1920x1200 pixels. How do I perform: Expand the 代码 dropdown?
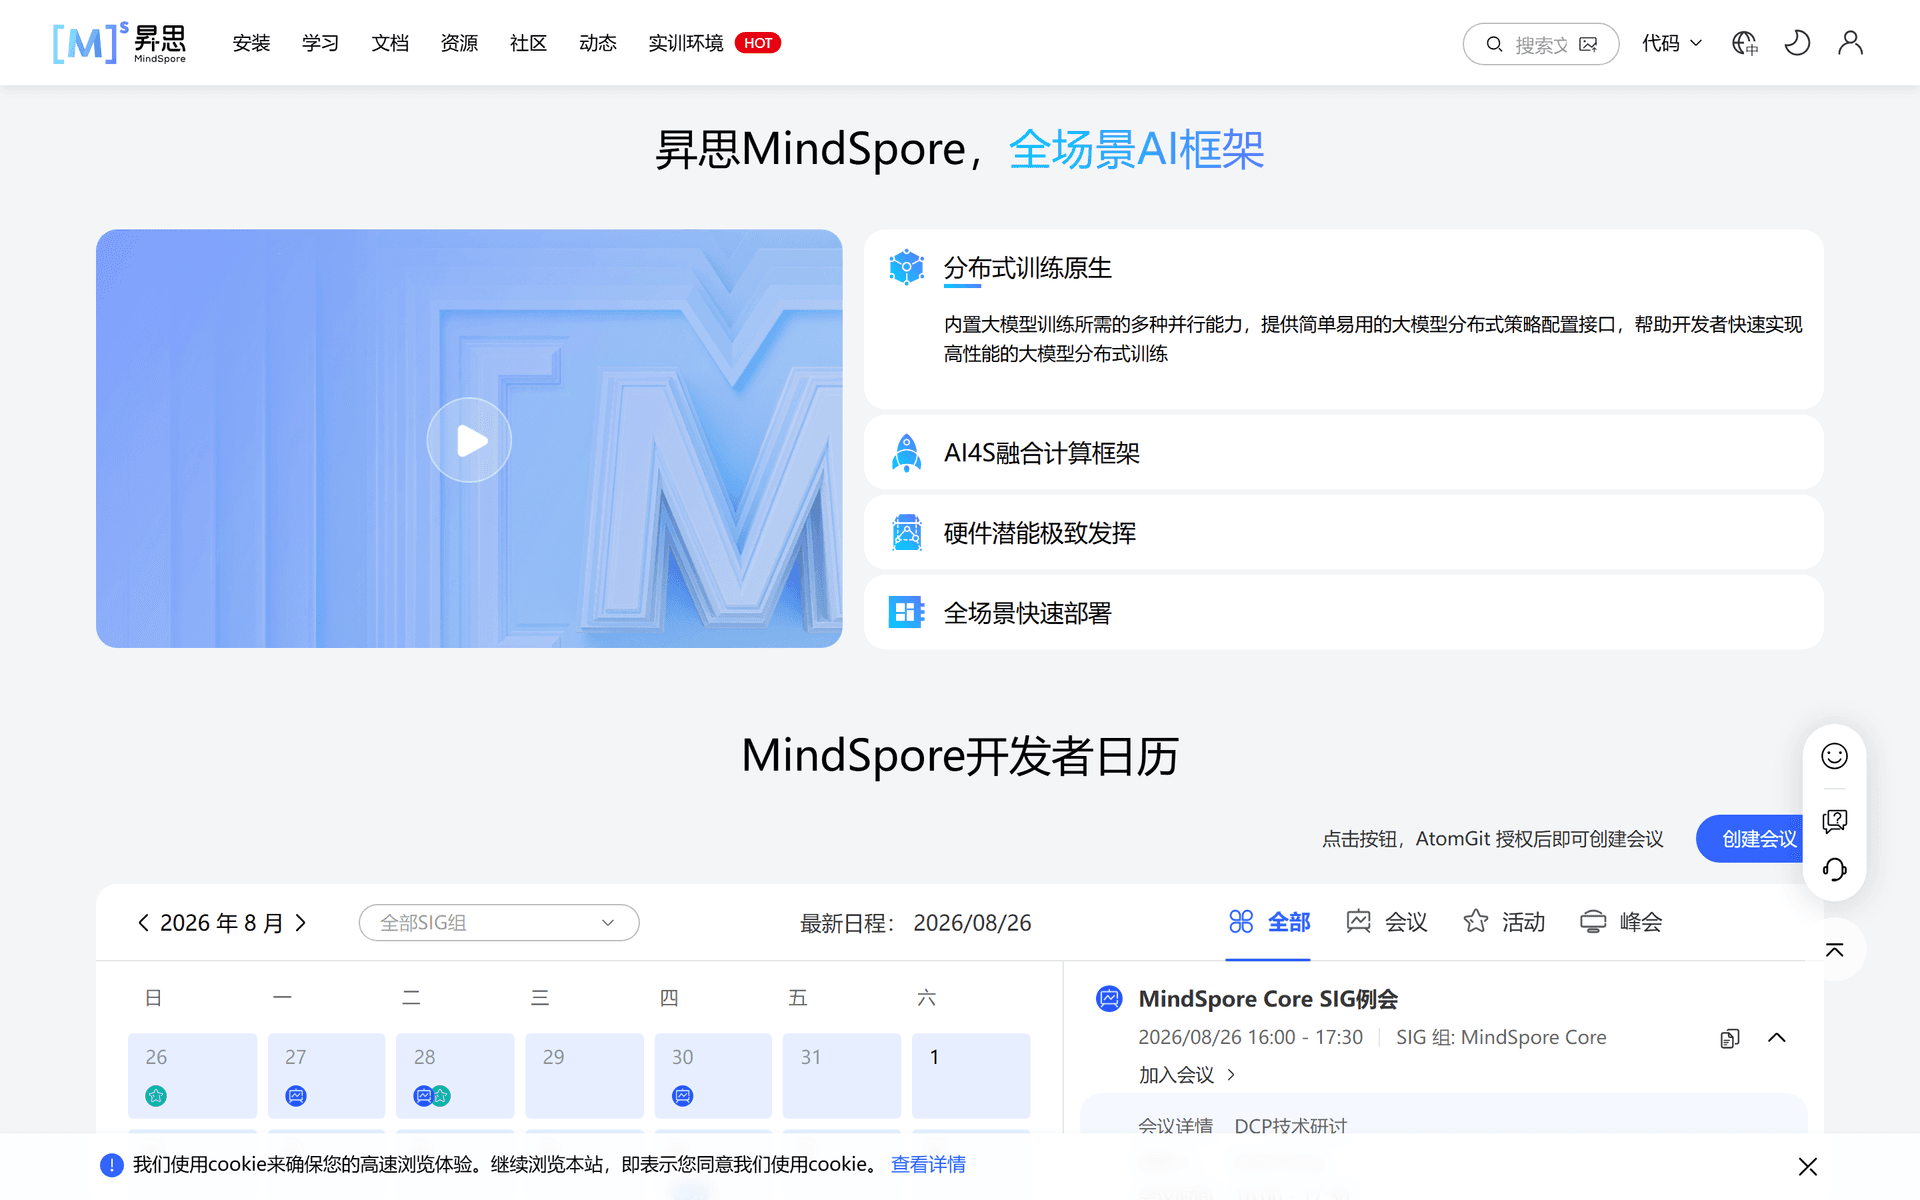1671,43
